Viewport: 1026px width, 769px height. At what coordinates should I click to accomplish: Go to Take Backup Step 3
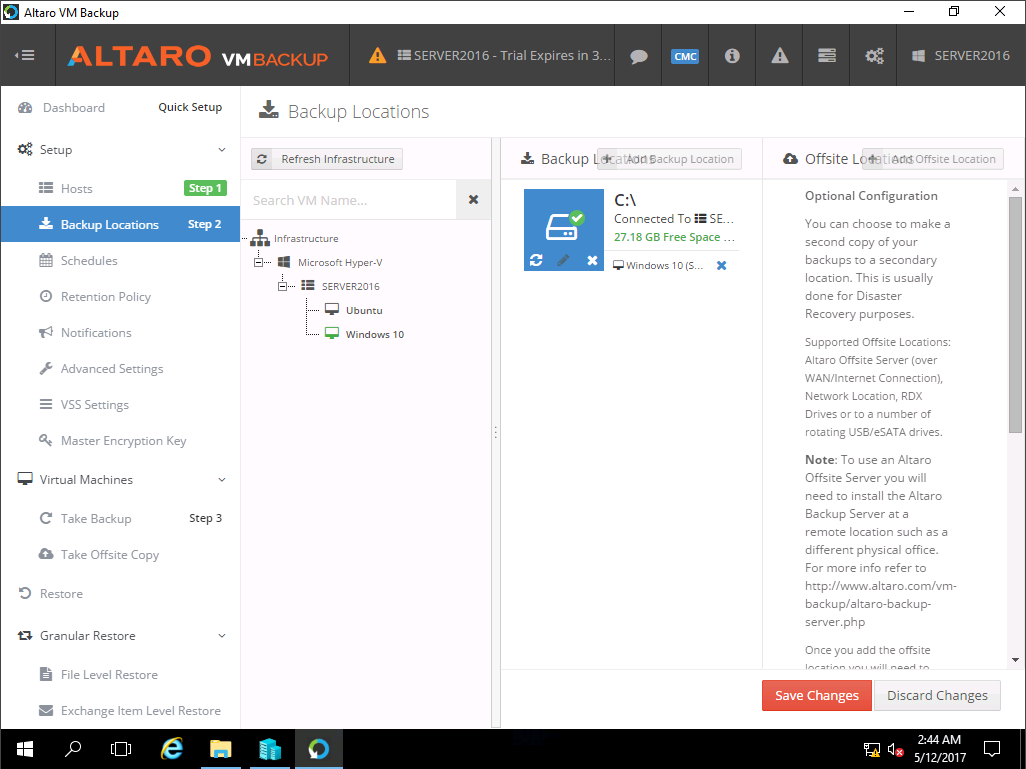pos(120,518)
